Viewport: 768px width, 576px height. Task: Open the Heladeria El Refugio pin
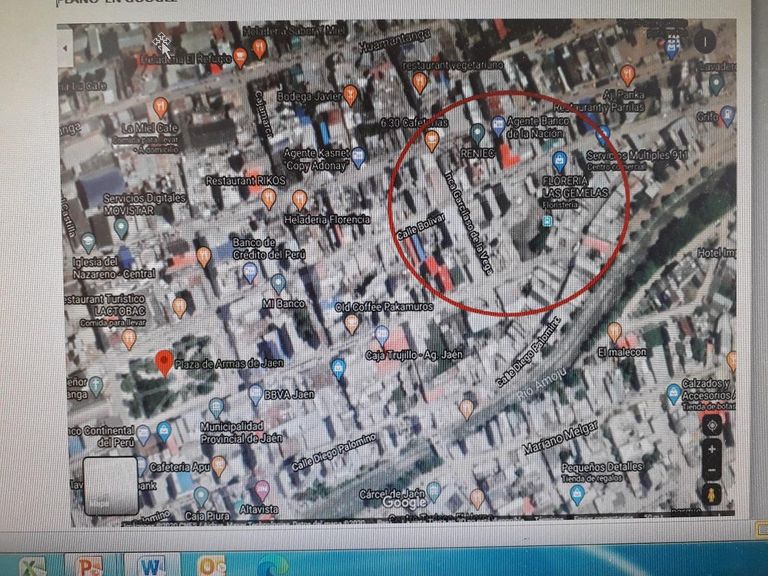tap(240, 58)
